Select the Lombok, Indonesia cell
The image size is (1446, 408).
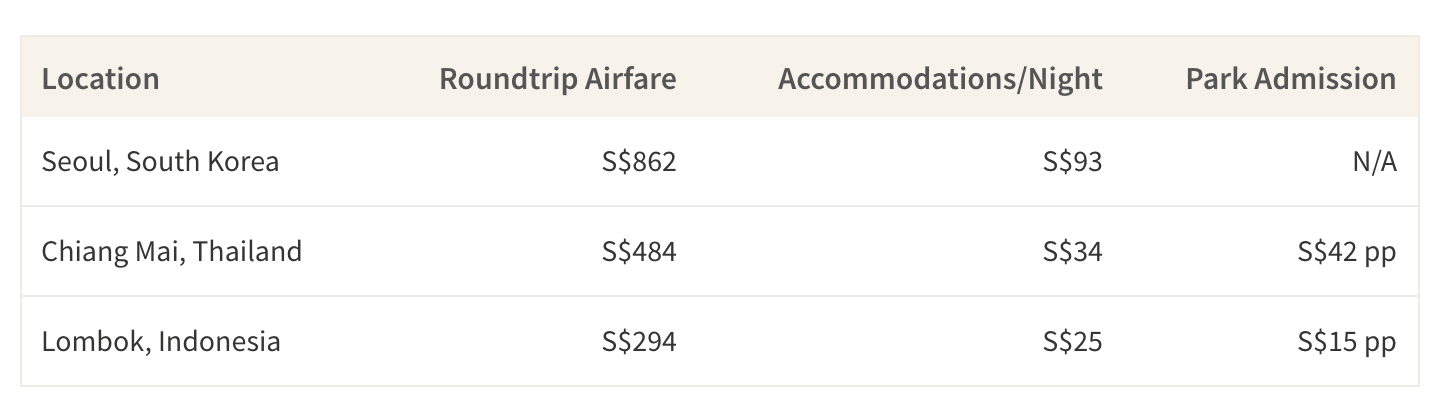[x=161, y=341]
